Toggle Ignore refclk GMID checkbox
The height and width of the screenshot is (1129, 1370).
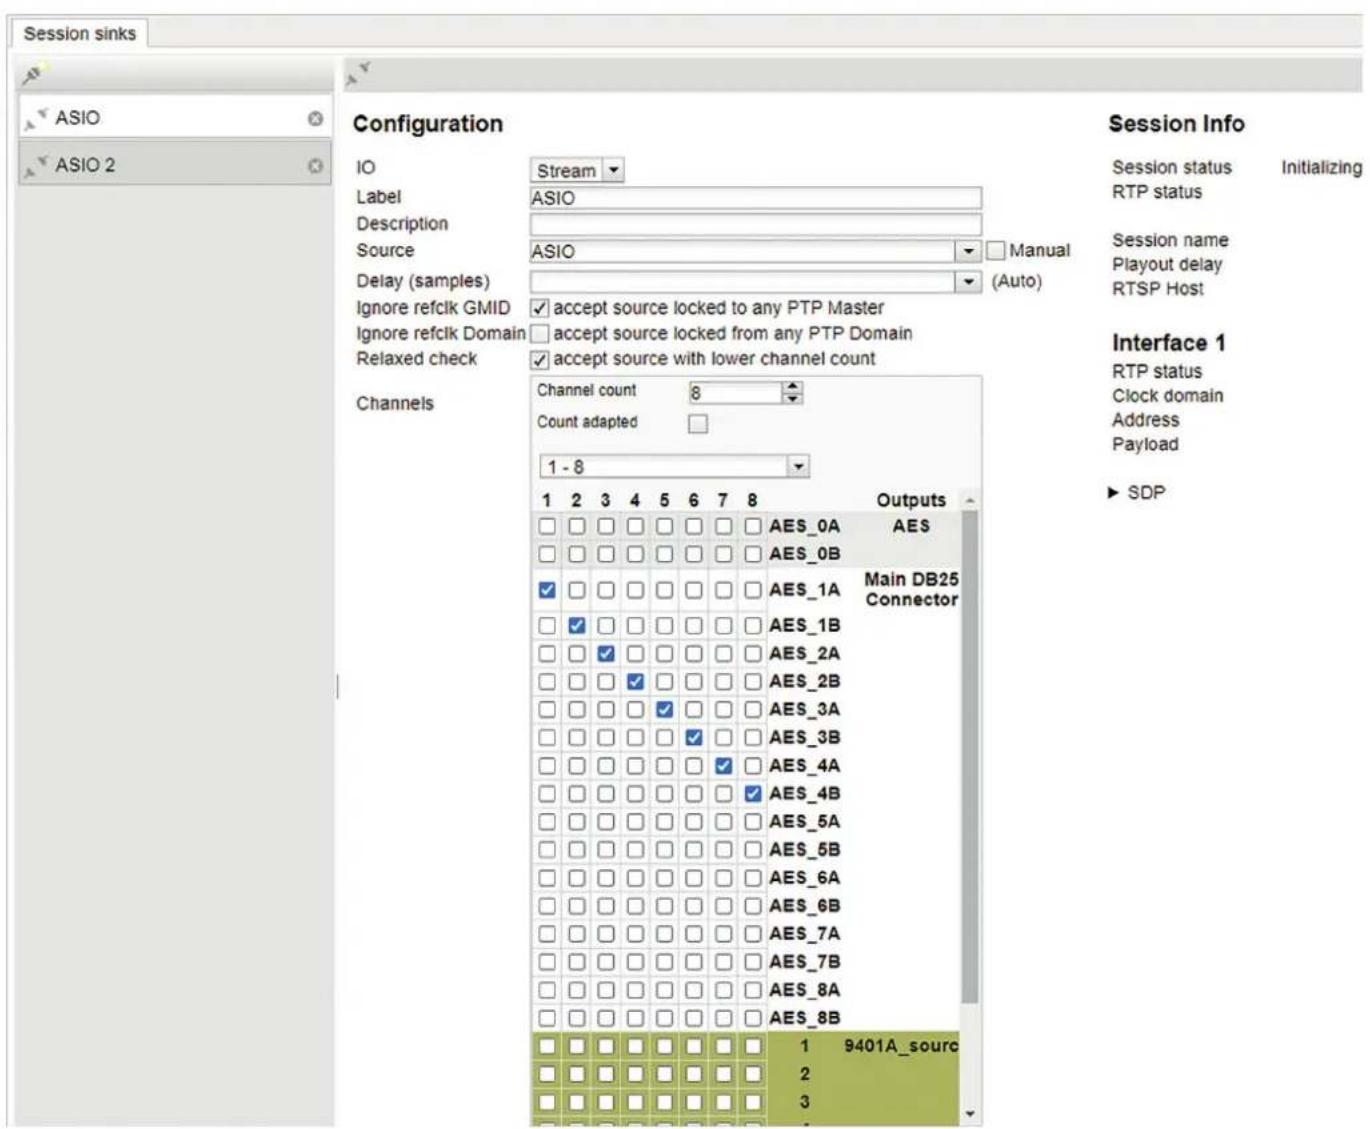pos(540,308)
